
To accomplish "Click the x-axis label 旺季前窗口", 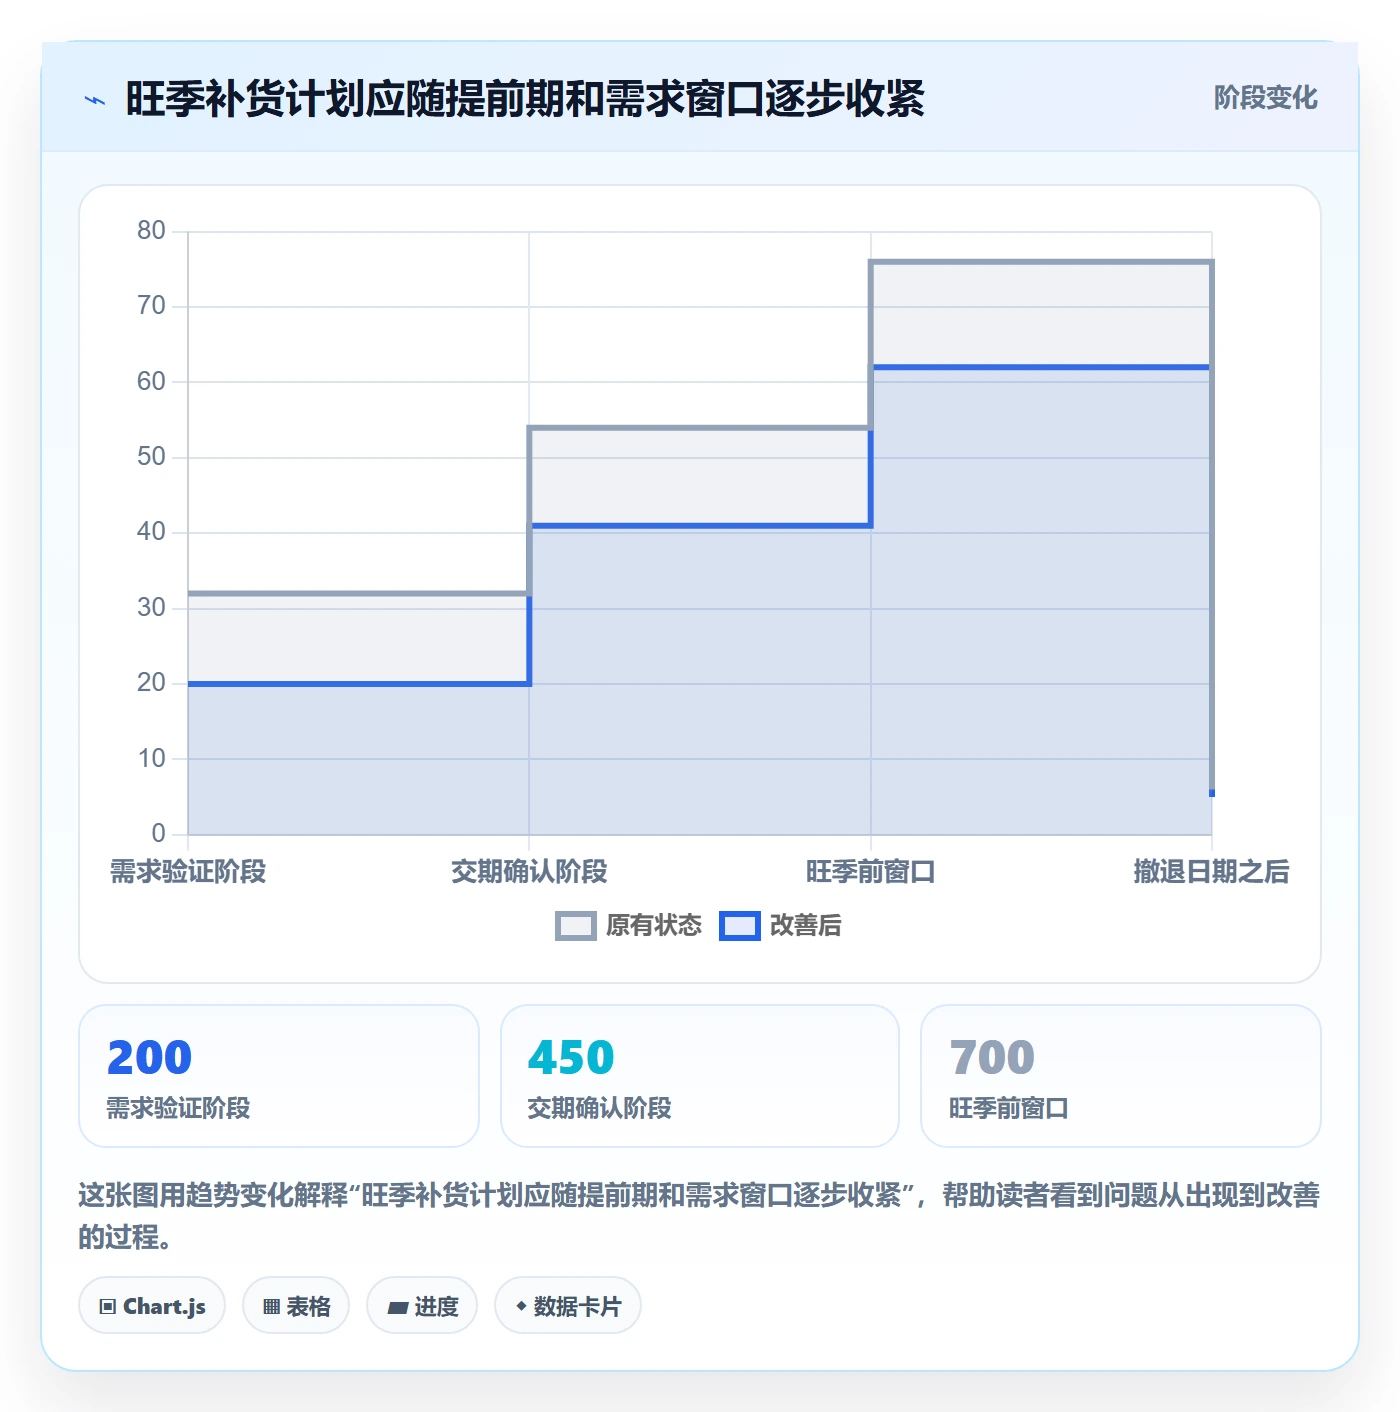I will pos(871,872).
